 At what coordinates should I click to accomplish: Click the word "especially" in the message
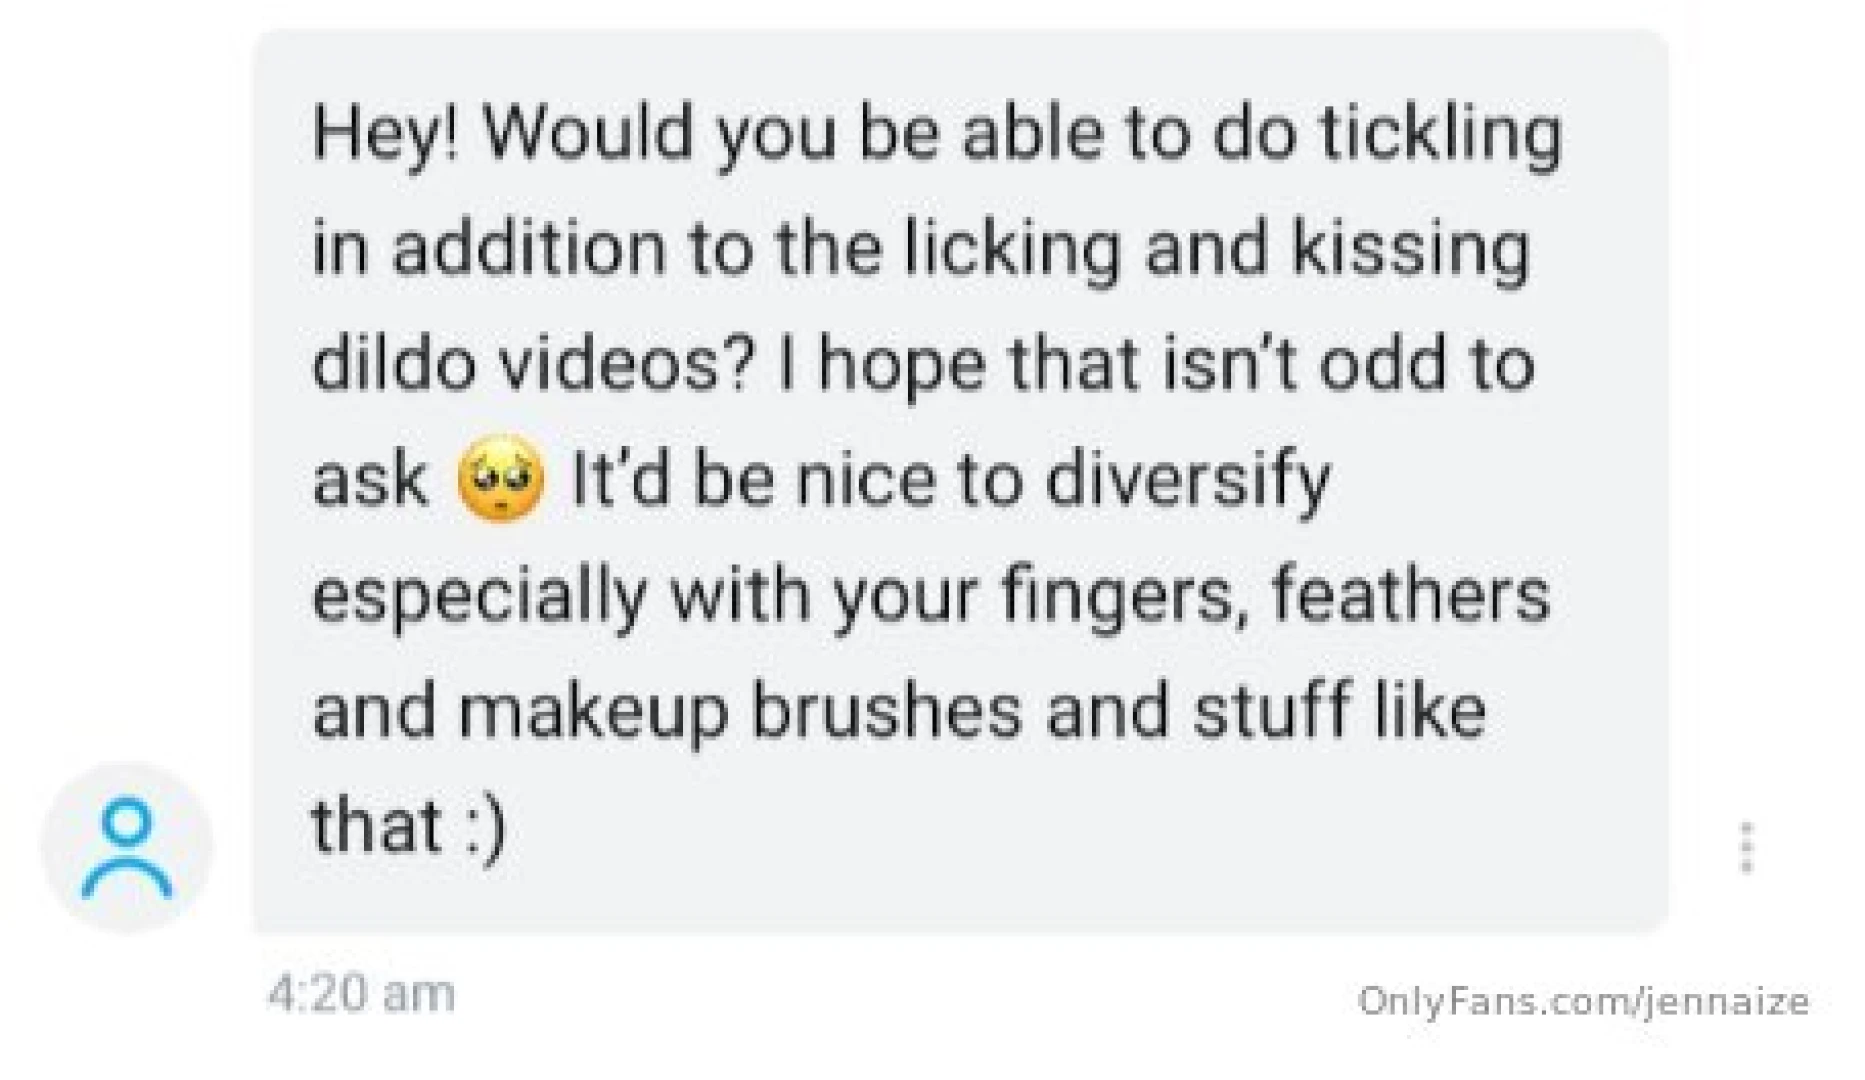pyautogui.click(x=480, y=597)
